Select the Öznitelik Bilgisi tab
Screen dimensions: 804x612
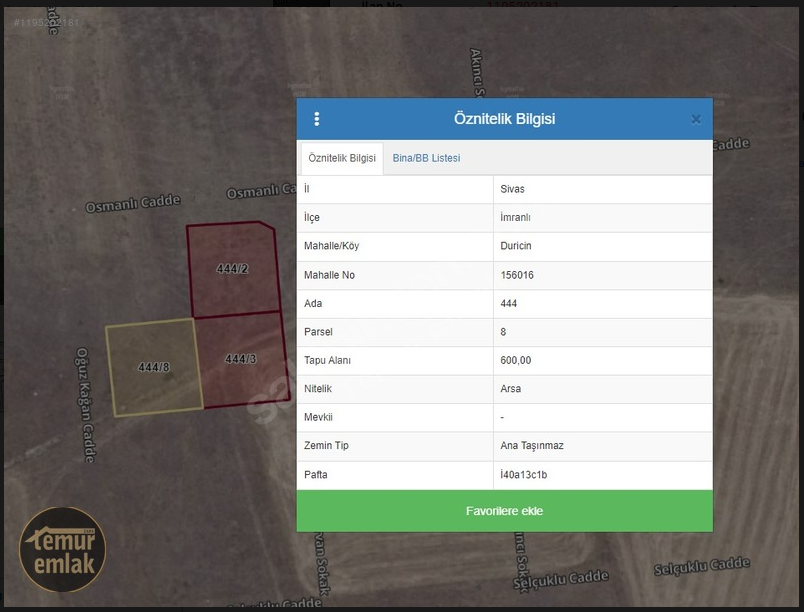pyautogui.click(x=342, y=158)
